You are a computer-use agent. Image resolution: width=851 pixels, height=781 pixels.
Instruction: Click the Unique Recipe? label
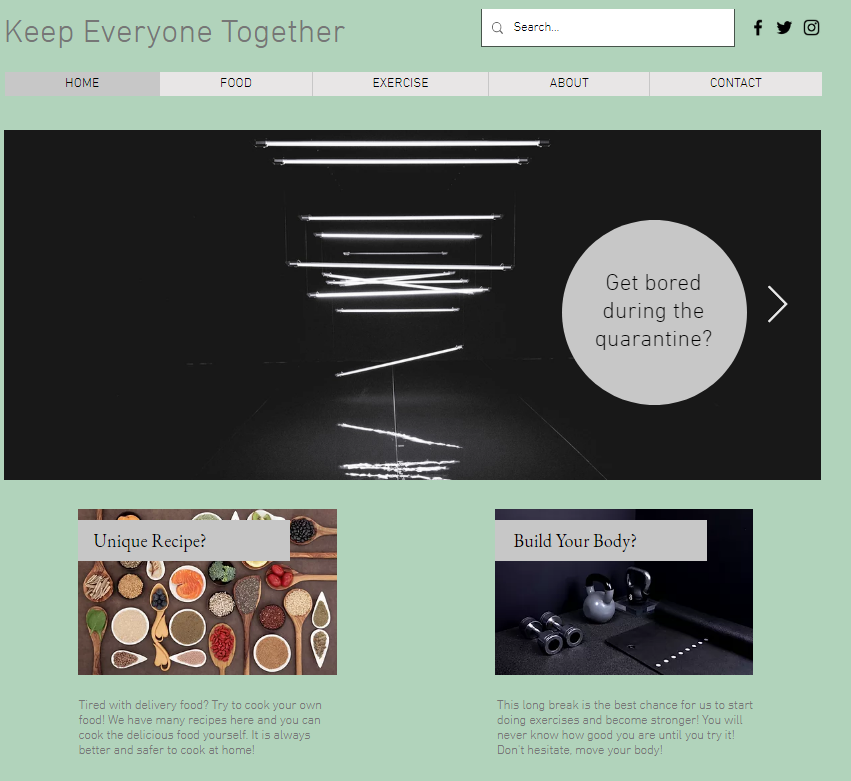pyautogui.click(x=150, y=541)
